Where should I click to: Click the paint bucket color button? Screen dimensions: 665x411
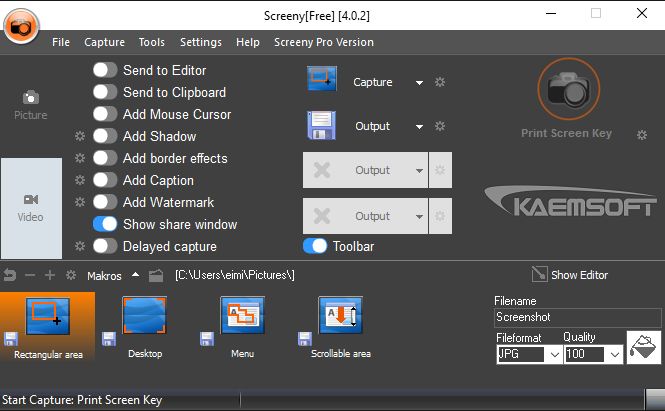(x=644, y=347)
